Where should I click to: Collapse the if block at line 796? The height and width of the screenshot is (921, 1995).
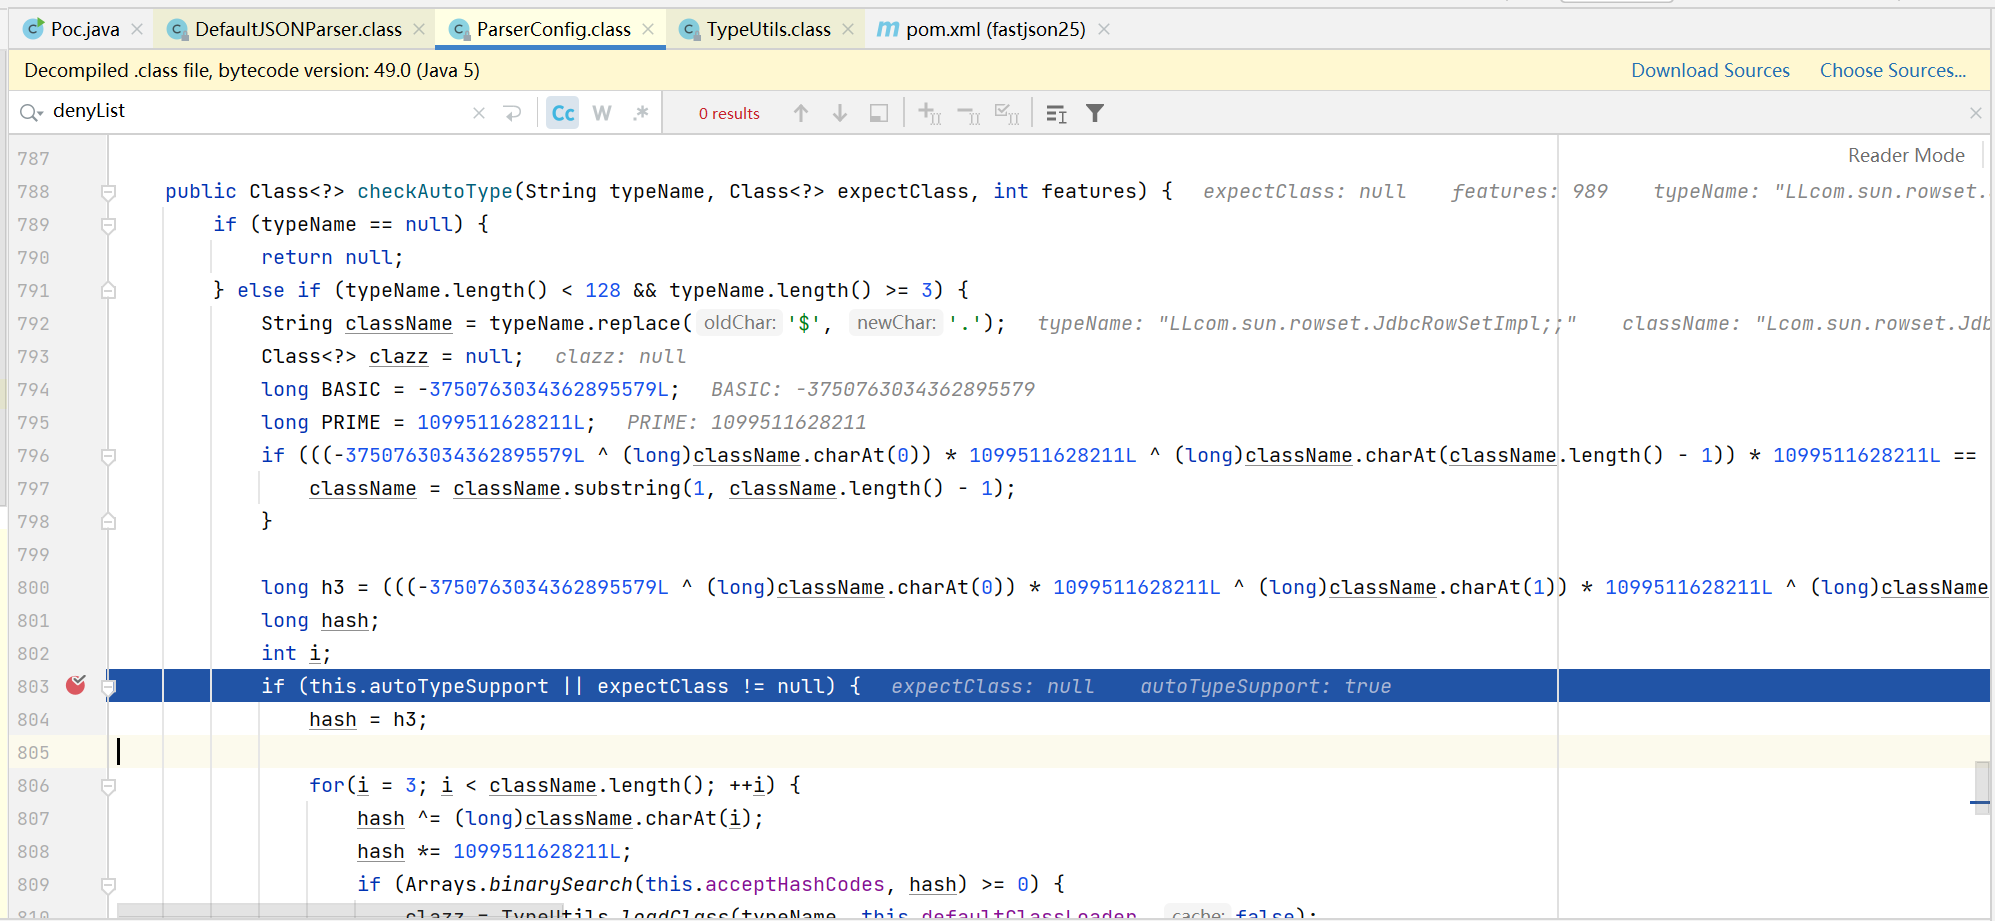click(x=108, y=456)
